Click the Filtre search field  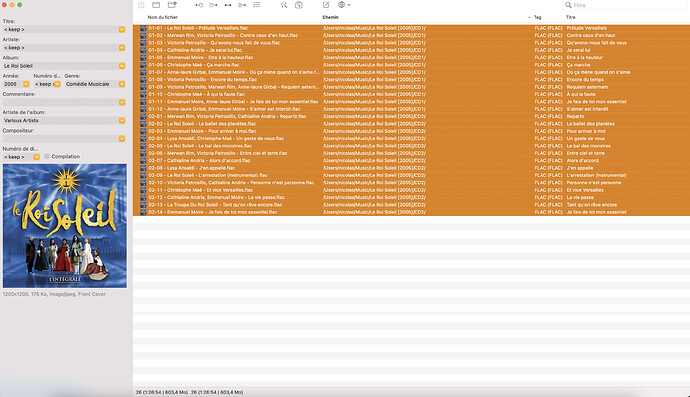(x=625, y=5)
